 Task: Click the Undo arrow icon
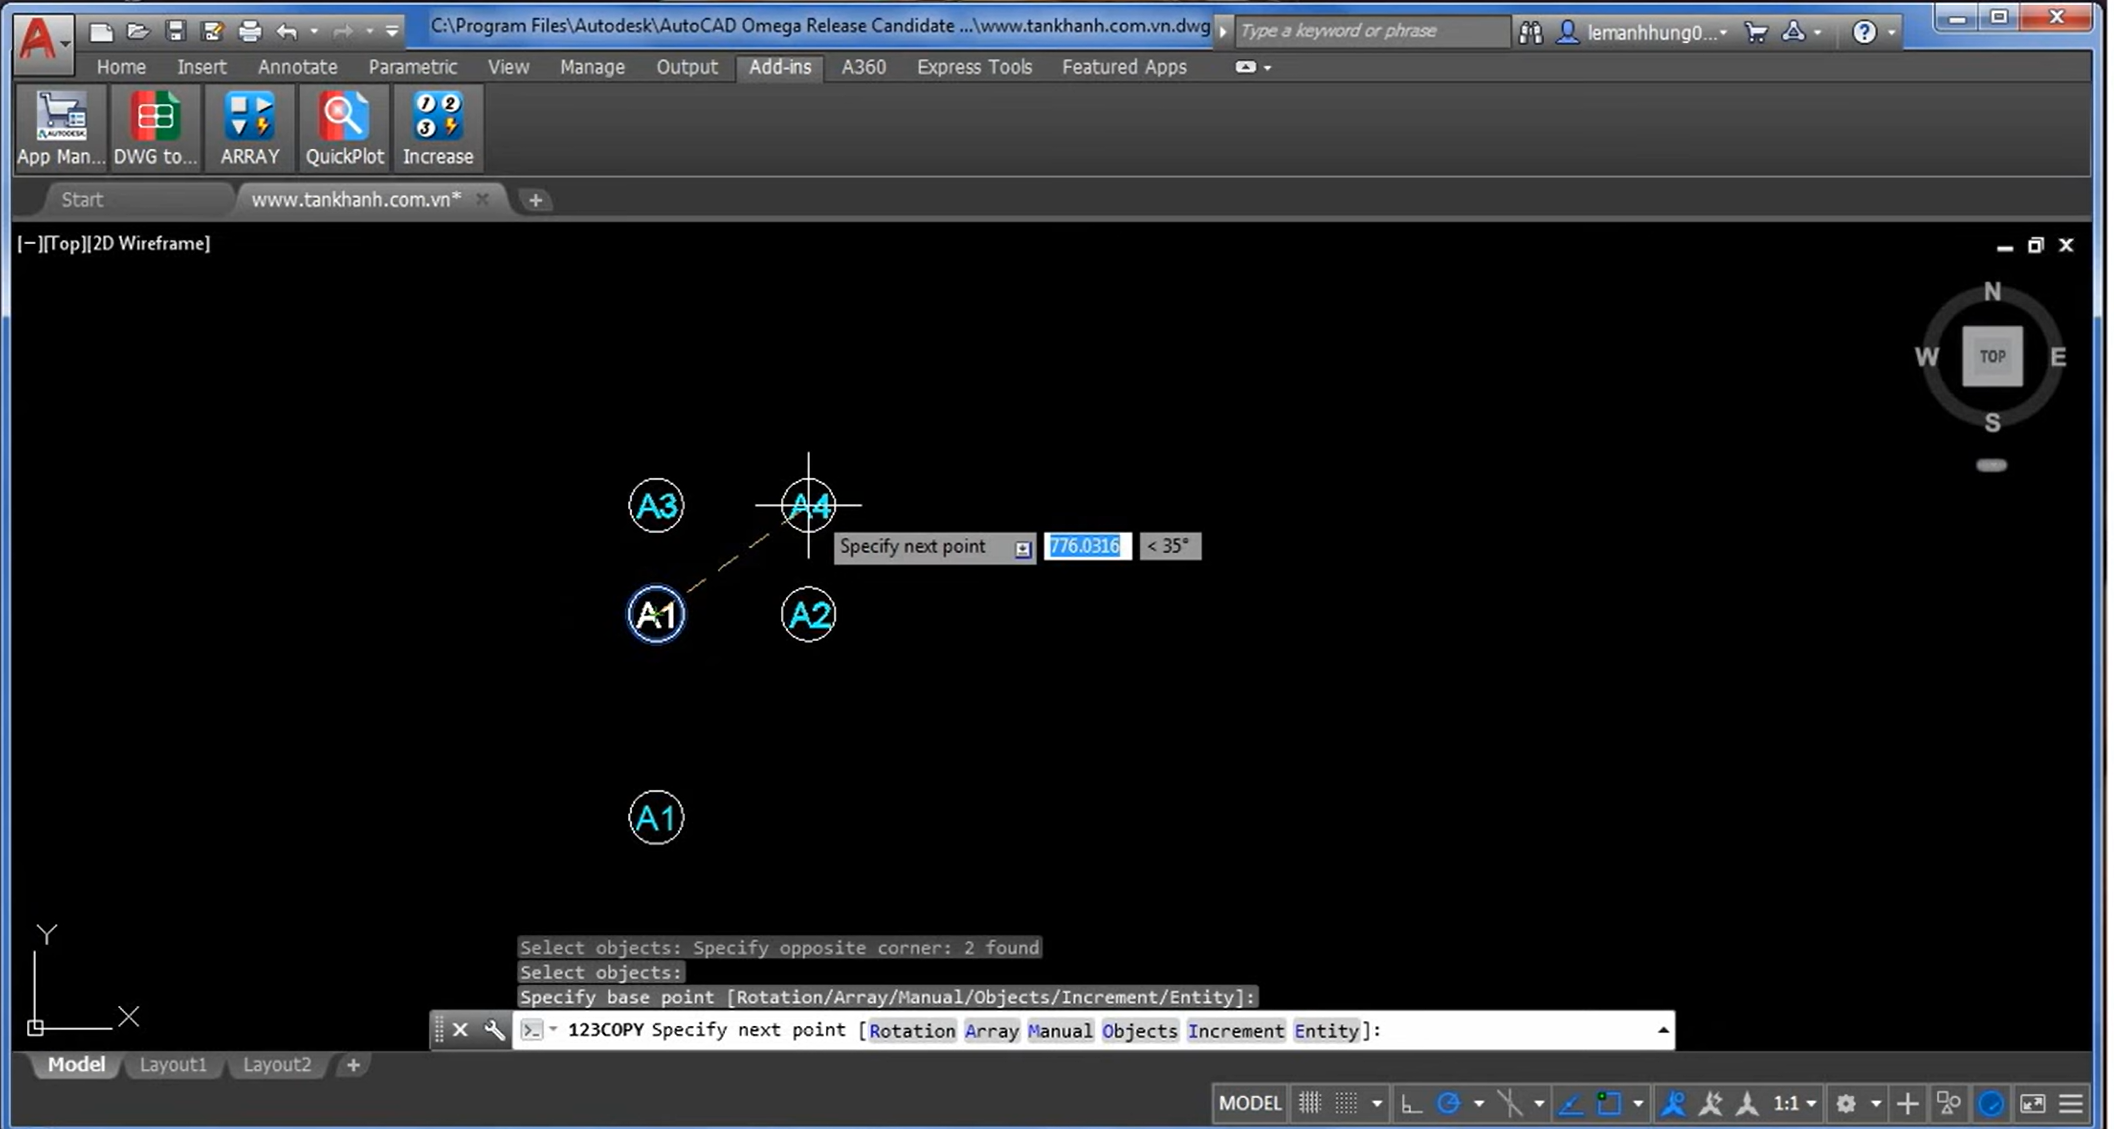coord(286,31)
